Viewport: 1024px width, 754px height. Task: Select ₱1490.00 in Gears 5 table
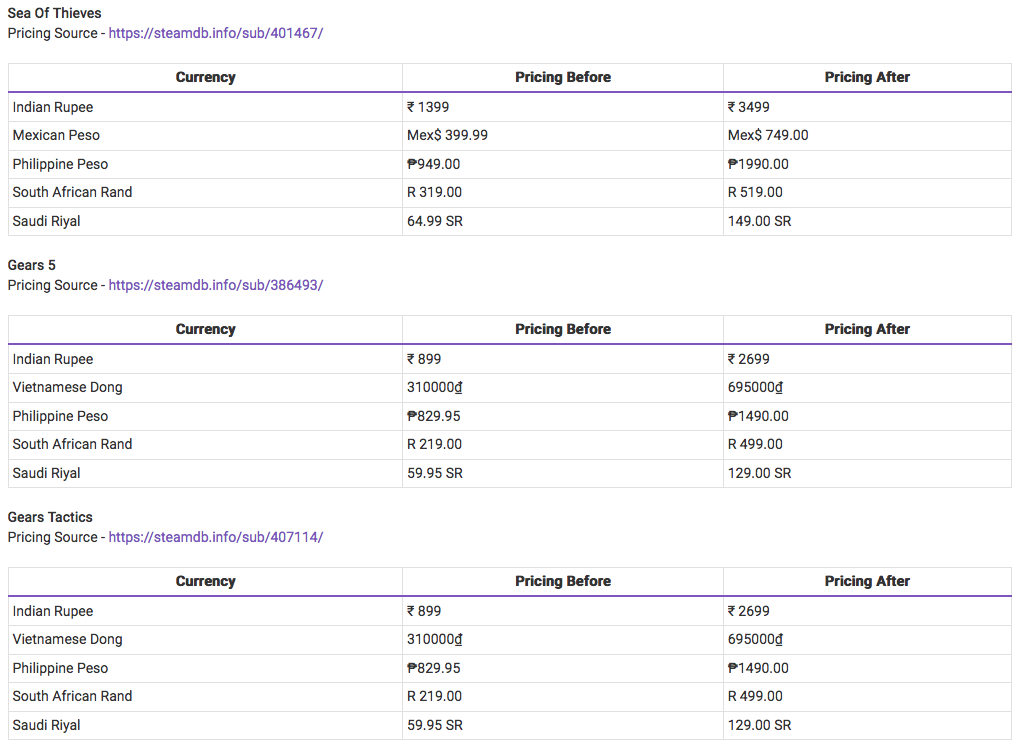pos(758,416)
